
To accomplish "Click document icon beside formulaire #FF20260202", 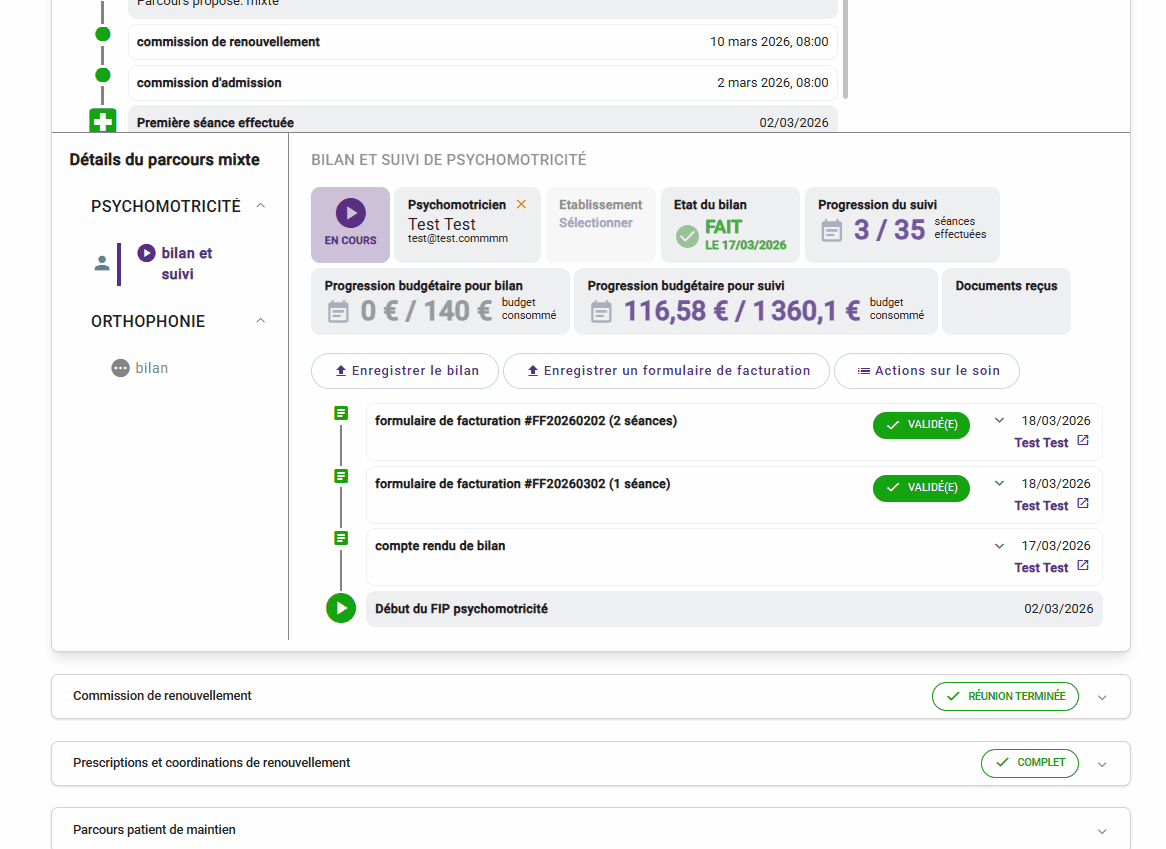I will [x=341, y=413].
